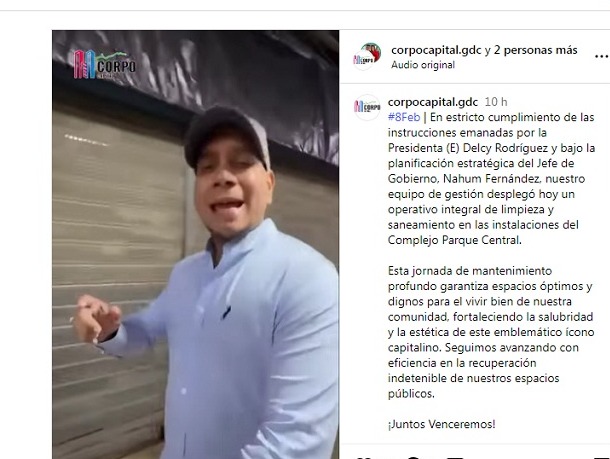Open the more options three-dot menu
The width and height of the screenshot is (610, 459).
tap(601, 57)
